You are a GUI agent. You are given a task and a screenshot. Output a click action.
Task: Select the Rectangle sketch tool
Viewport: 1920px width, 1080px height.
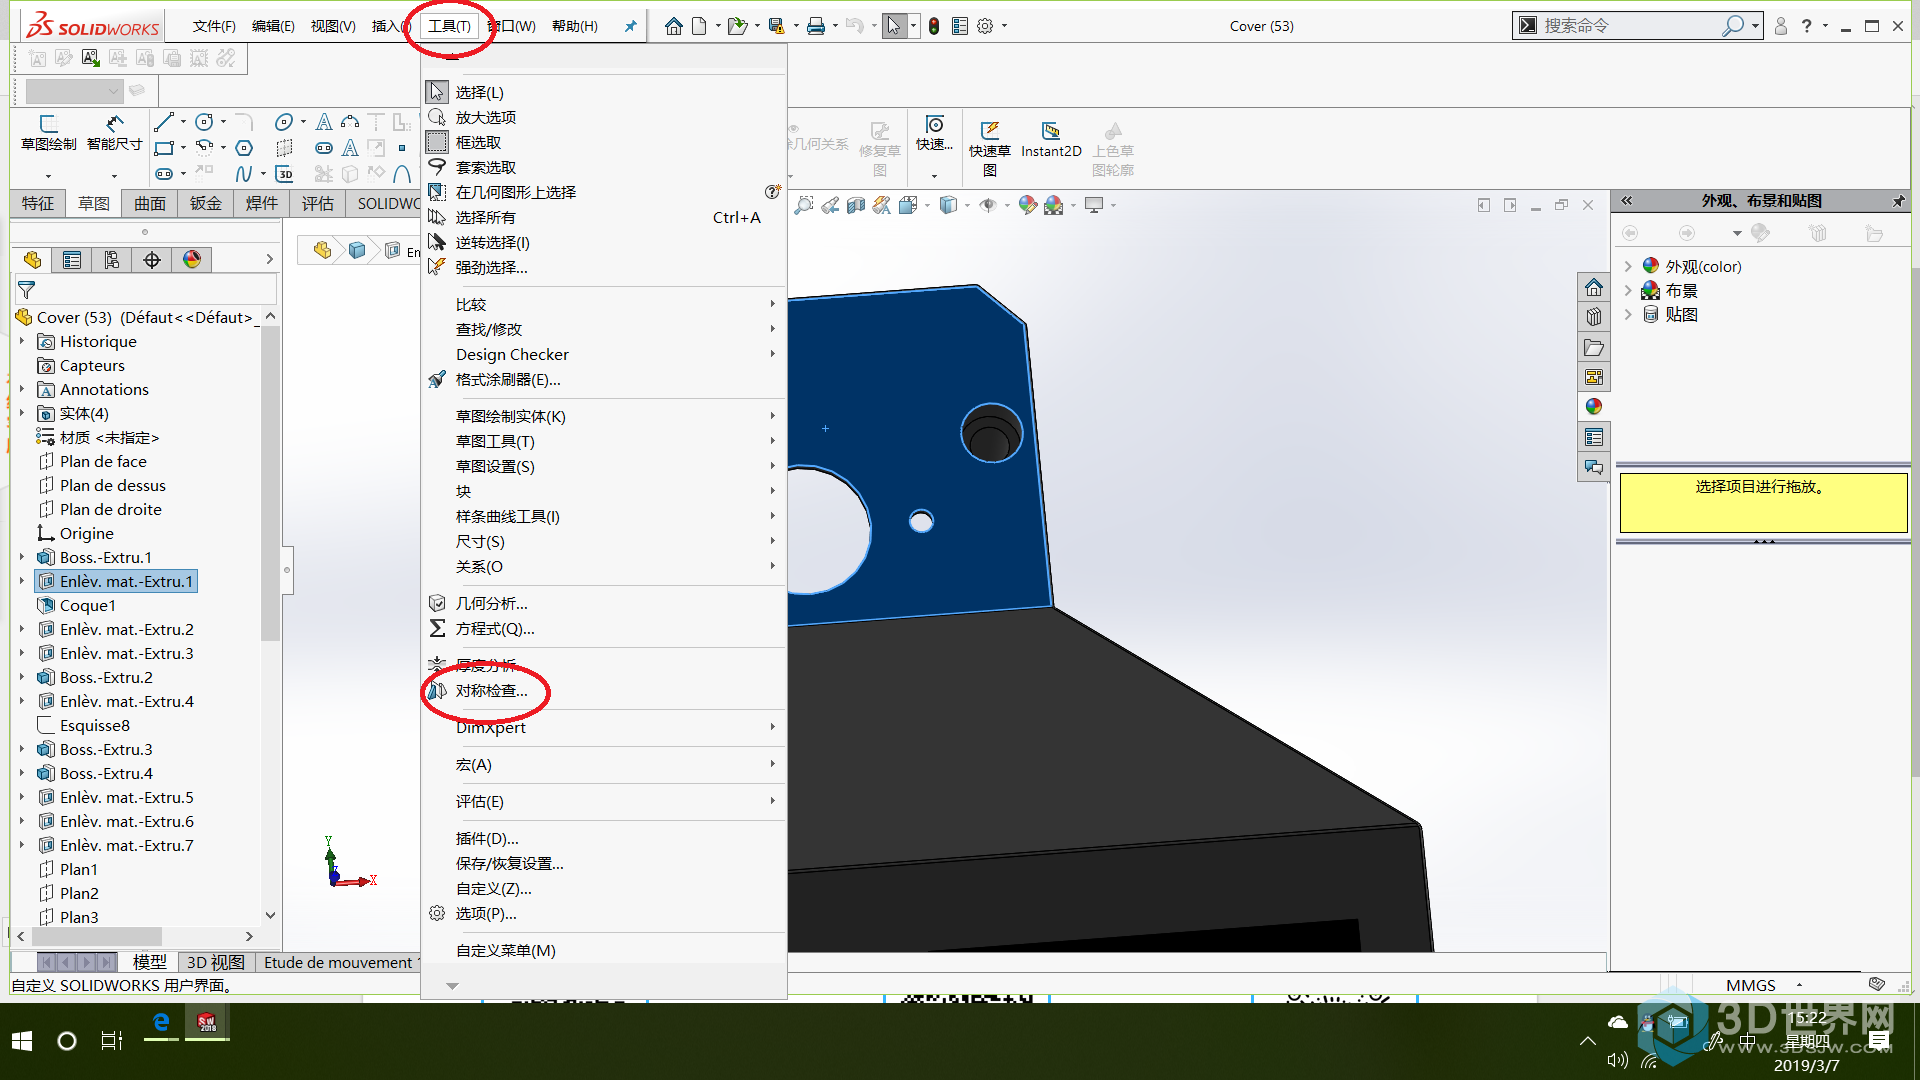point(164,148)
